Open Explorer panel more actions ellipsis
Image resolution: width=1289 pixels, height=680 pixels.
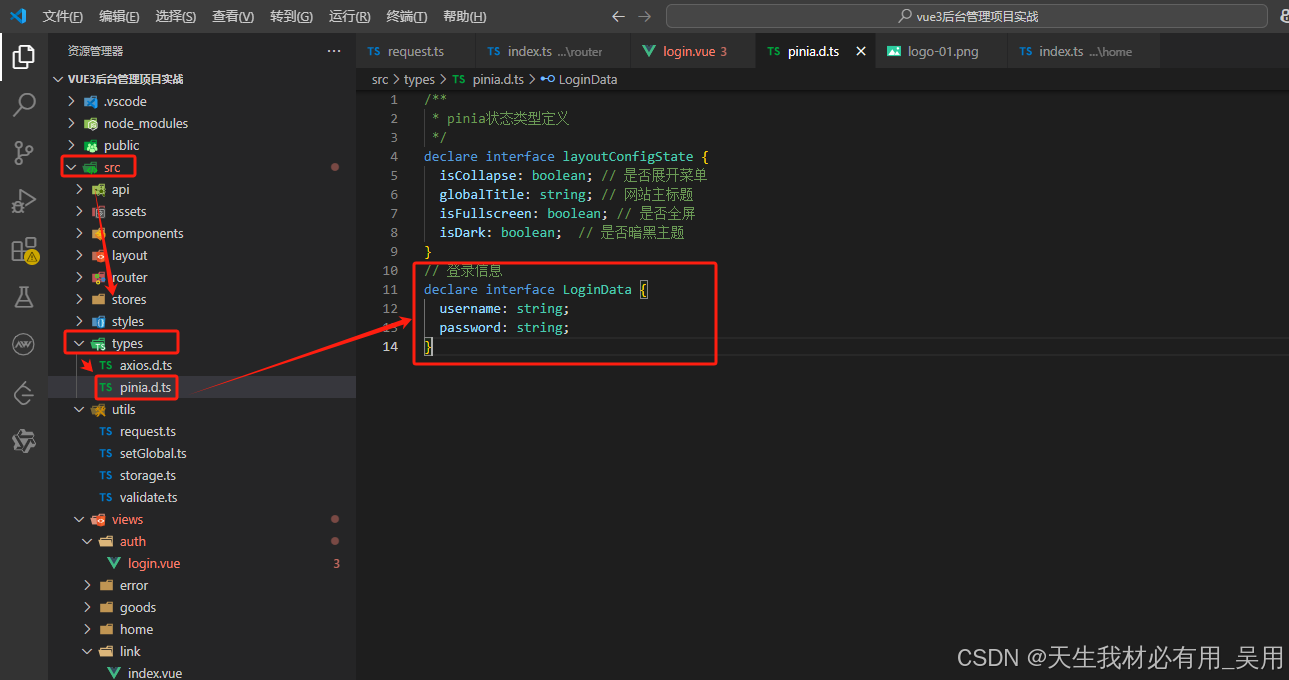[334, 51]
